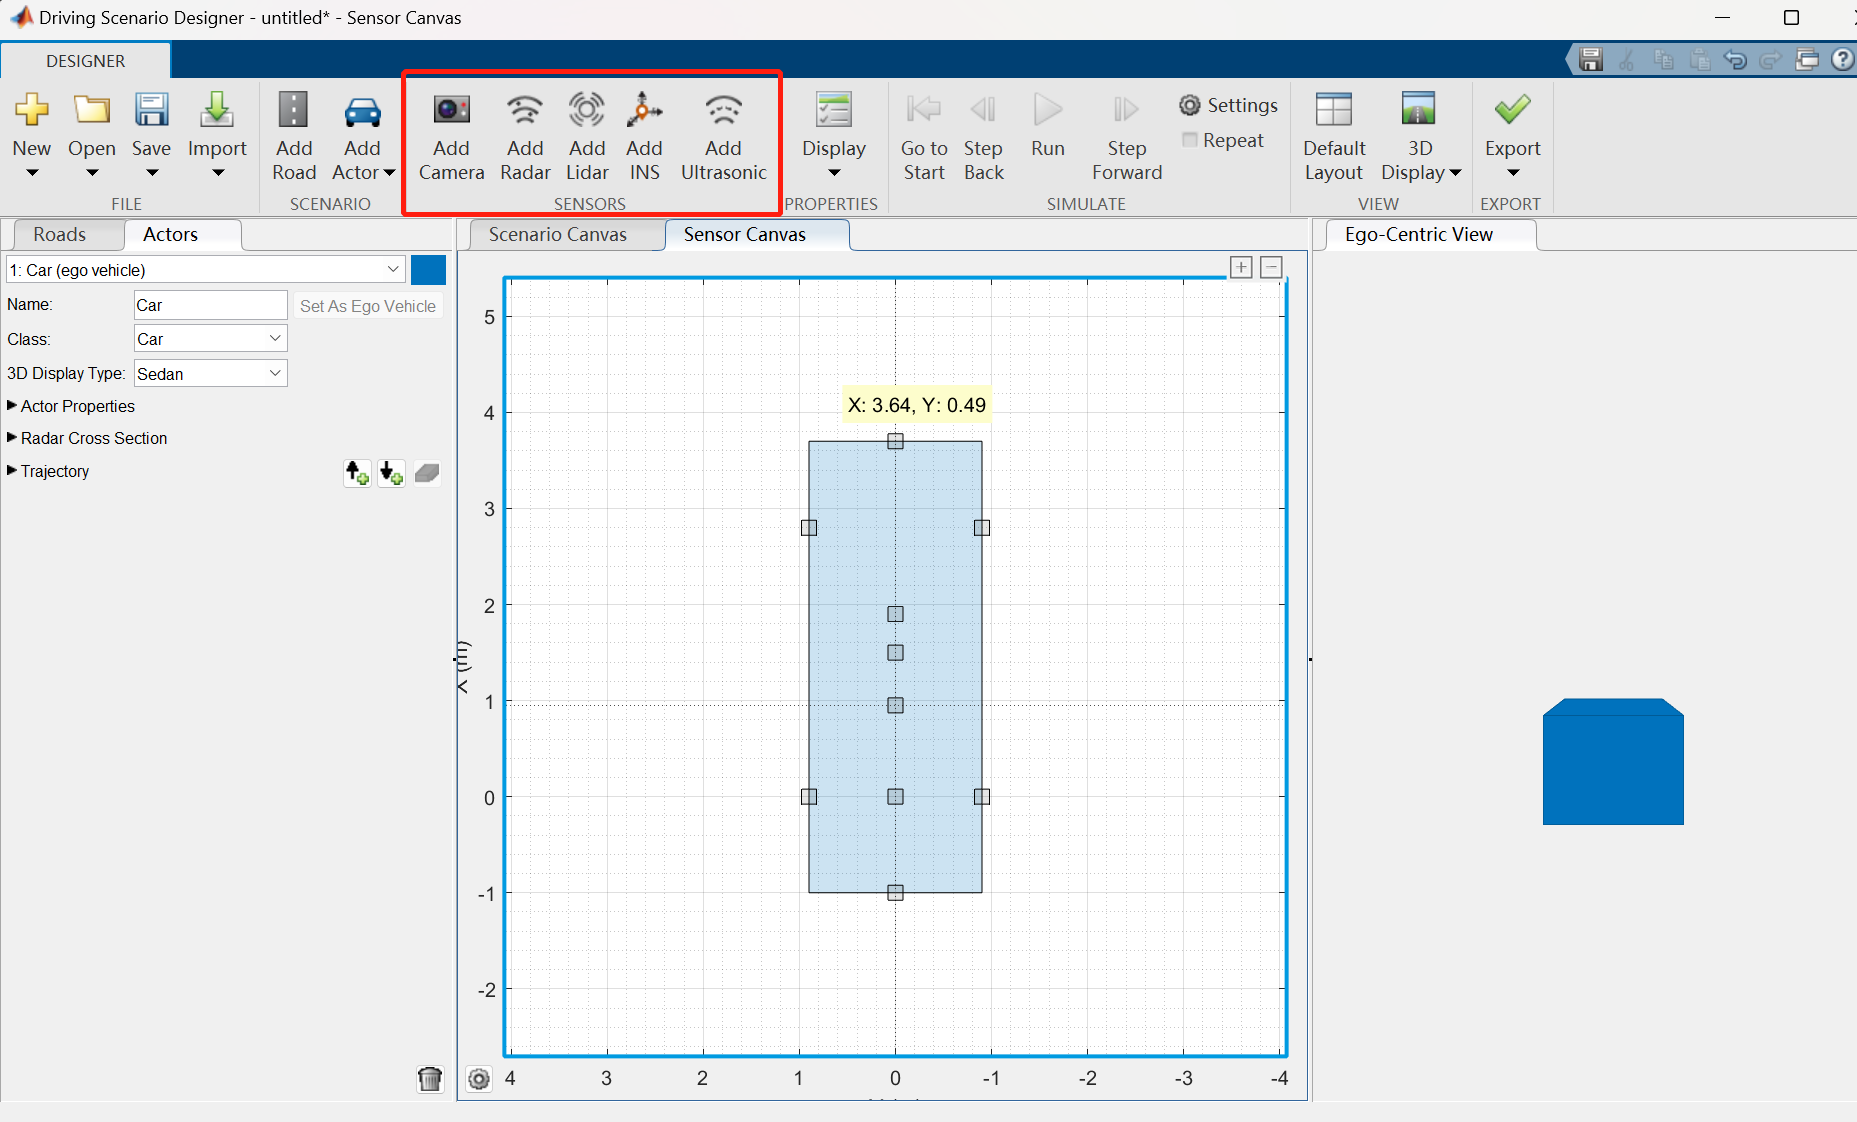Open the Open dropdown arrow
1857x1122 pixels.
(92, 173)
